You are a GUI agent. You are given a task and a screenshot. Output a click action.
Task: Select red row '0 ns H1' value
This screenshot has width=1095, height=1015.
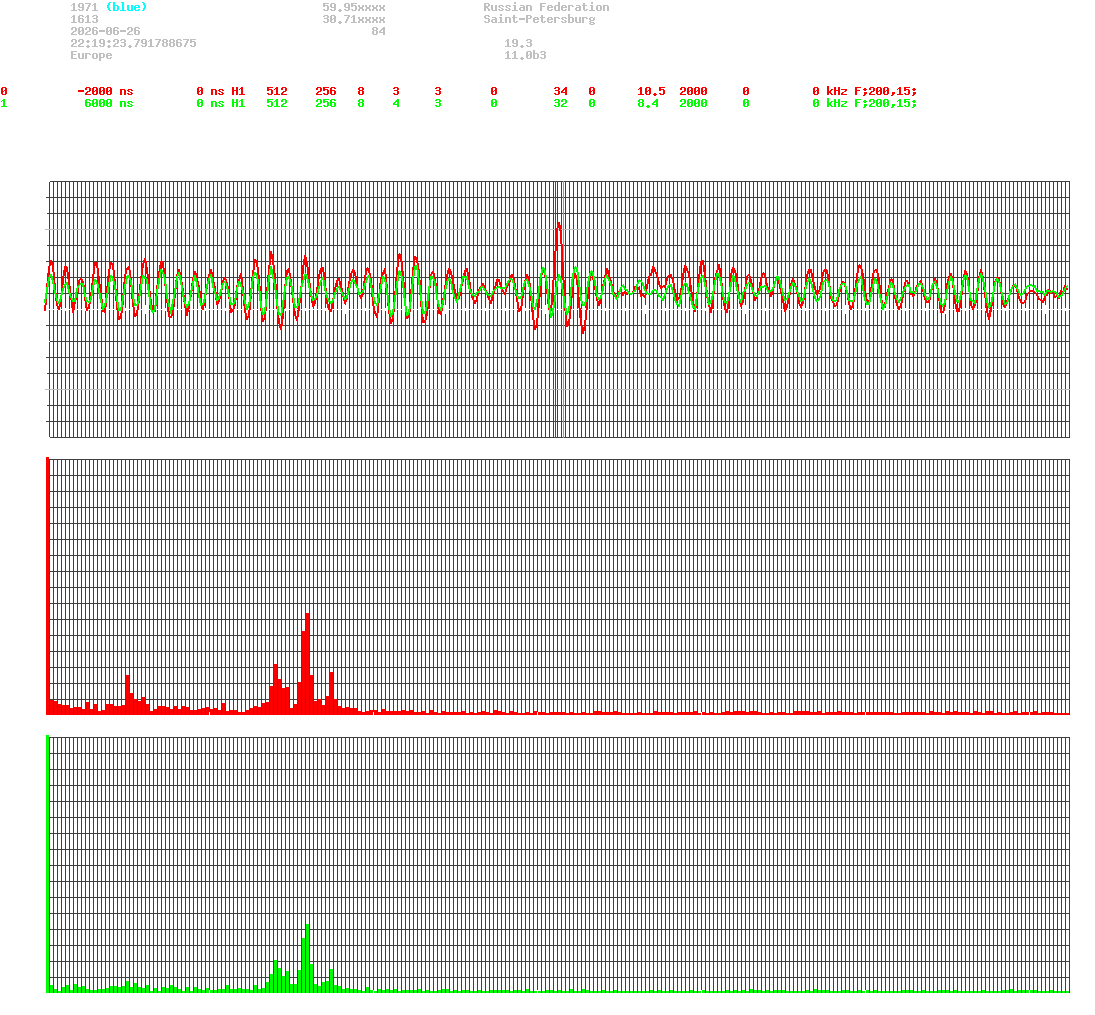pyautogui.click(x=221, y=92)
